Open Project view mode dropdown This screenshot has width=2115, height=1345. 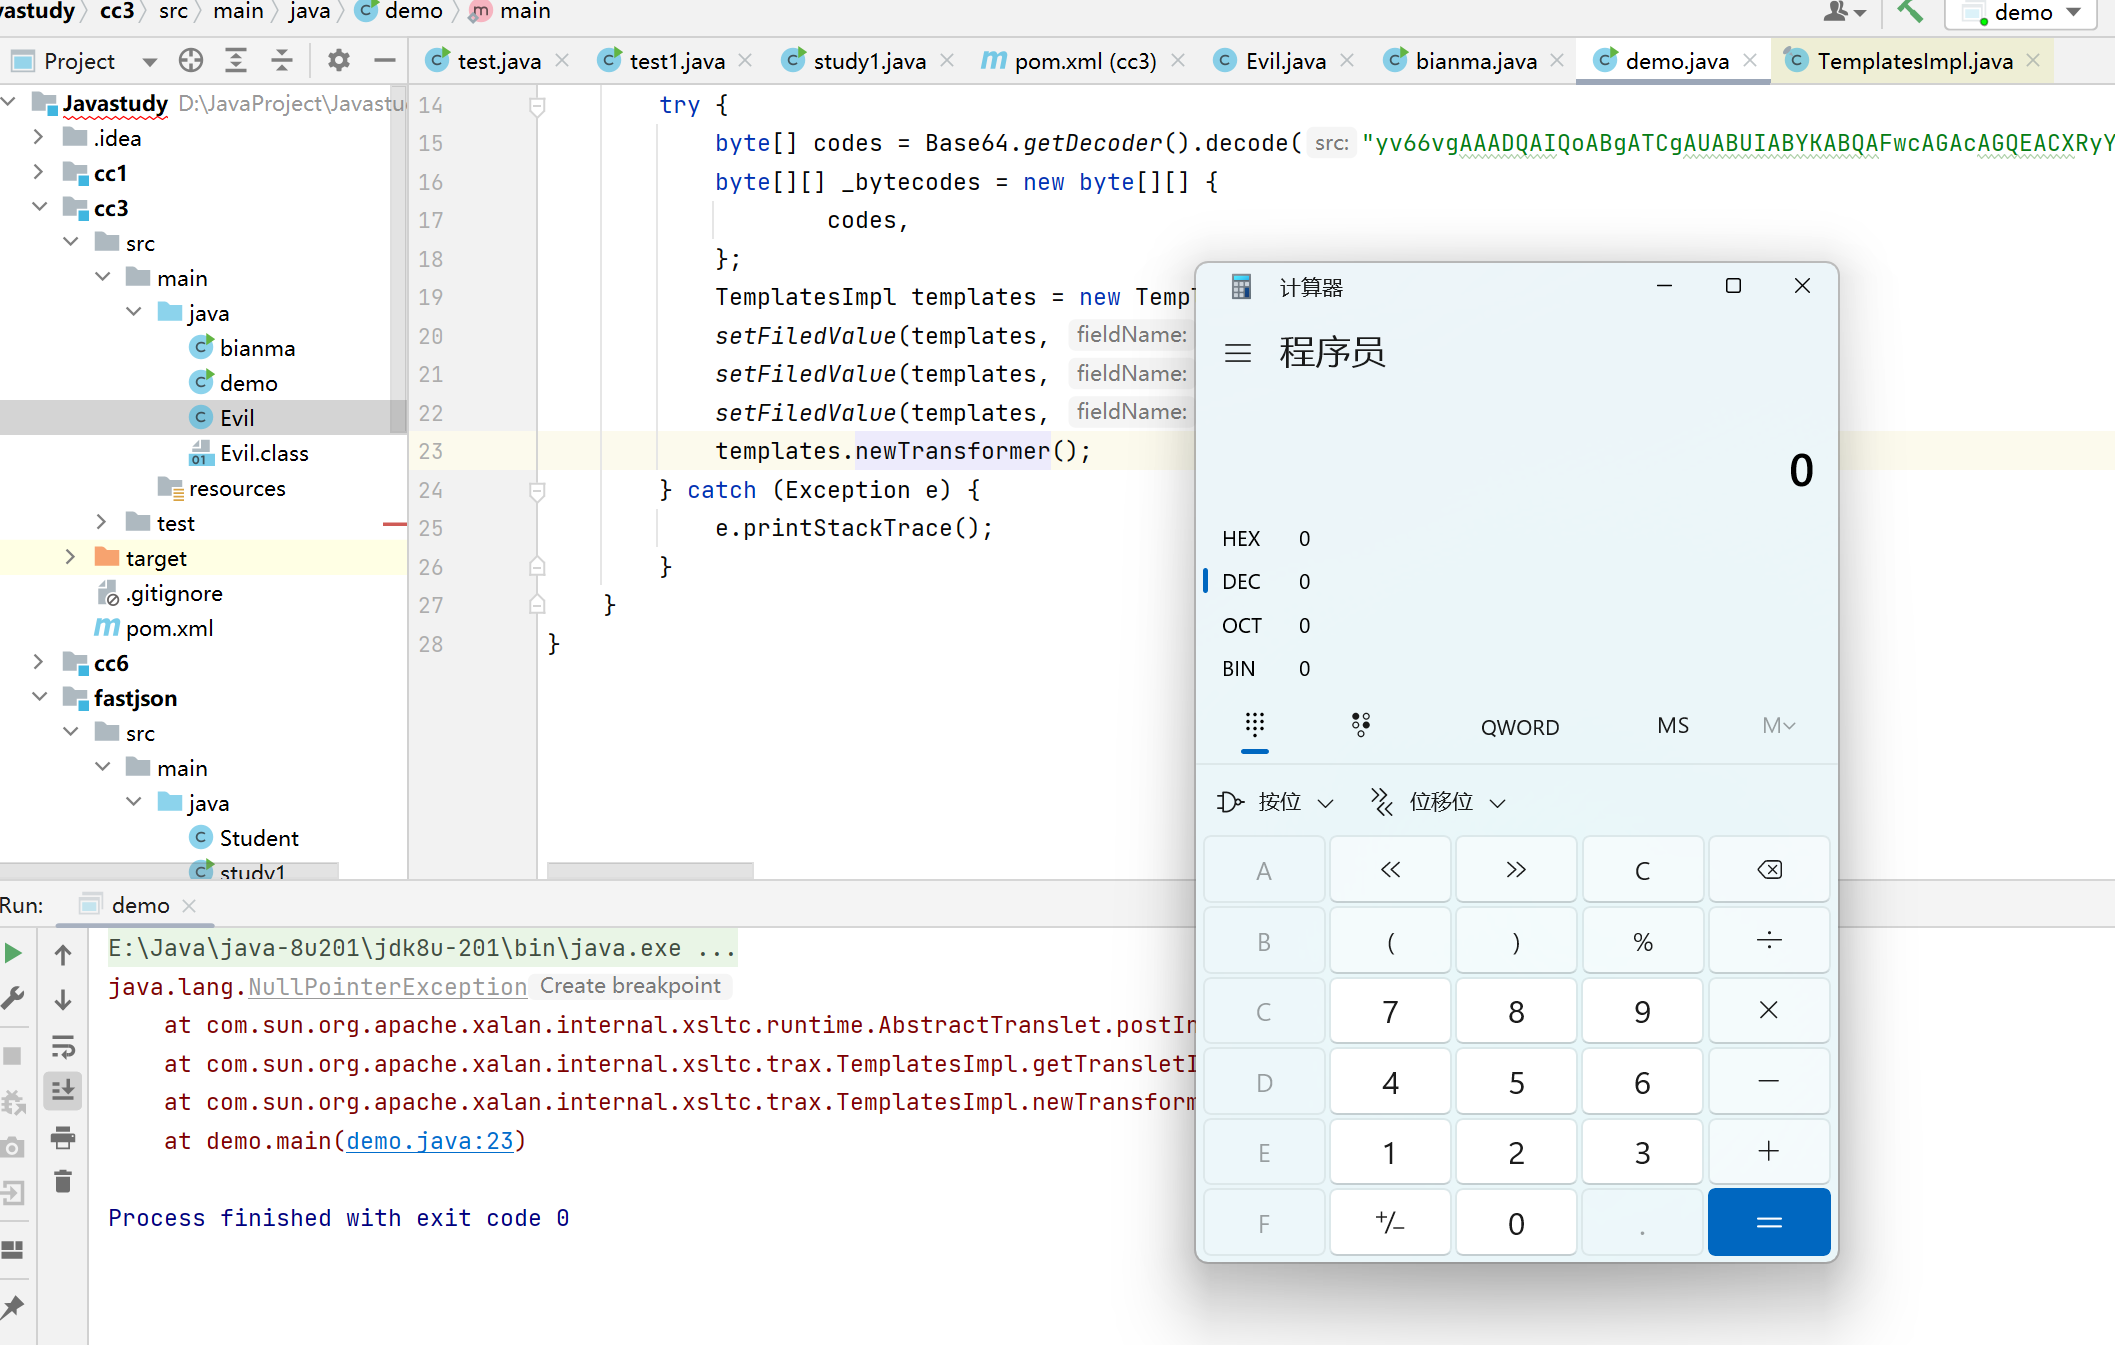click(x=149, y=62)
